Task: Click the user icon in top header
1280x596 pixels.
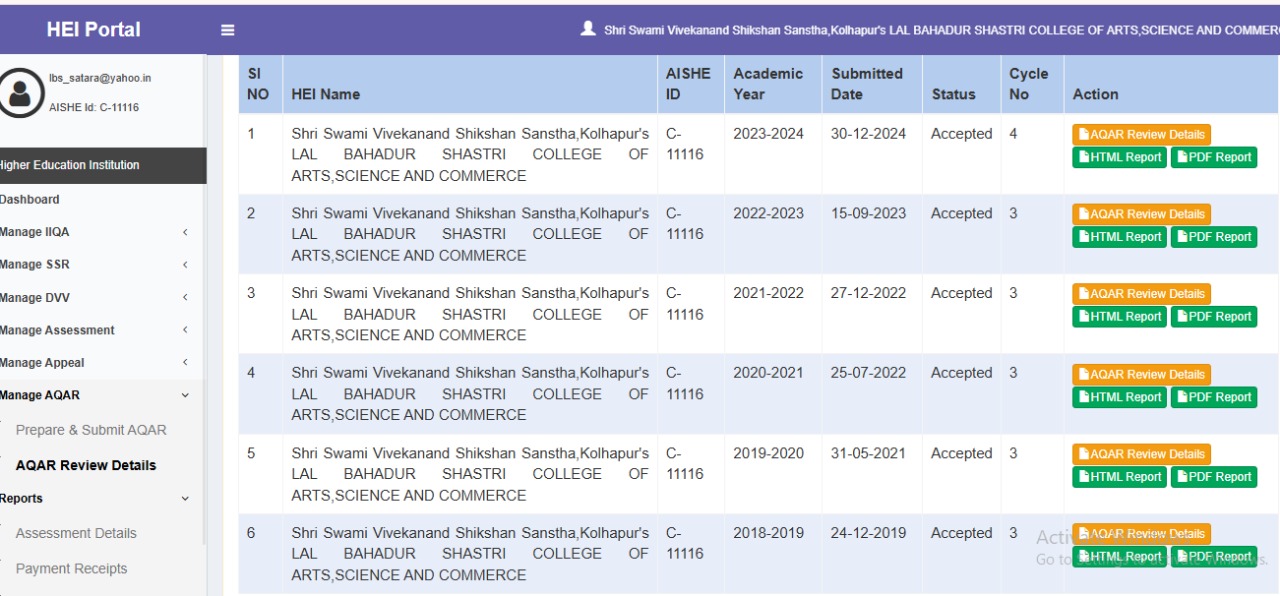Action: click(x=588, y=29)
